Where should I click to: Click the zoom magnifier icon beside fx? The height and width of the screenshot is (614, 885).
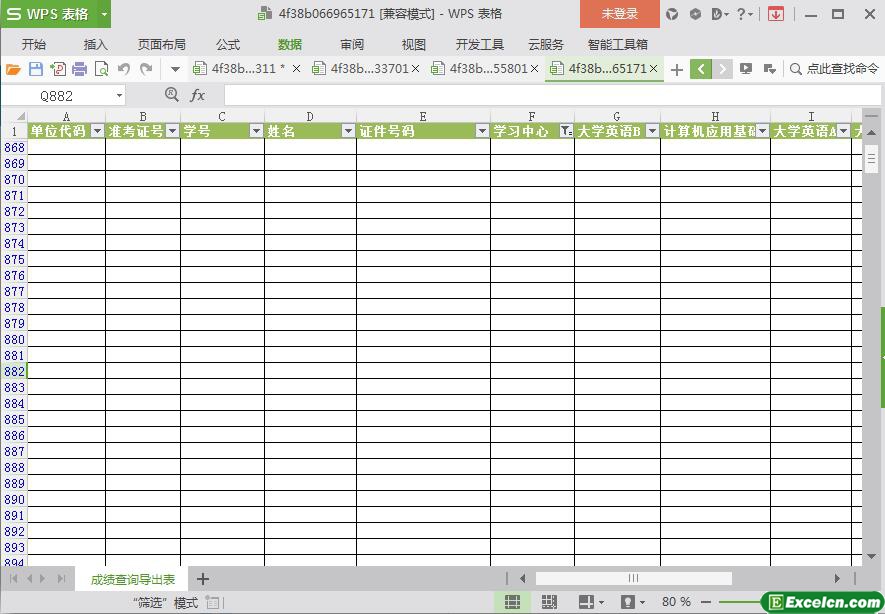pos(172,95)
